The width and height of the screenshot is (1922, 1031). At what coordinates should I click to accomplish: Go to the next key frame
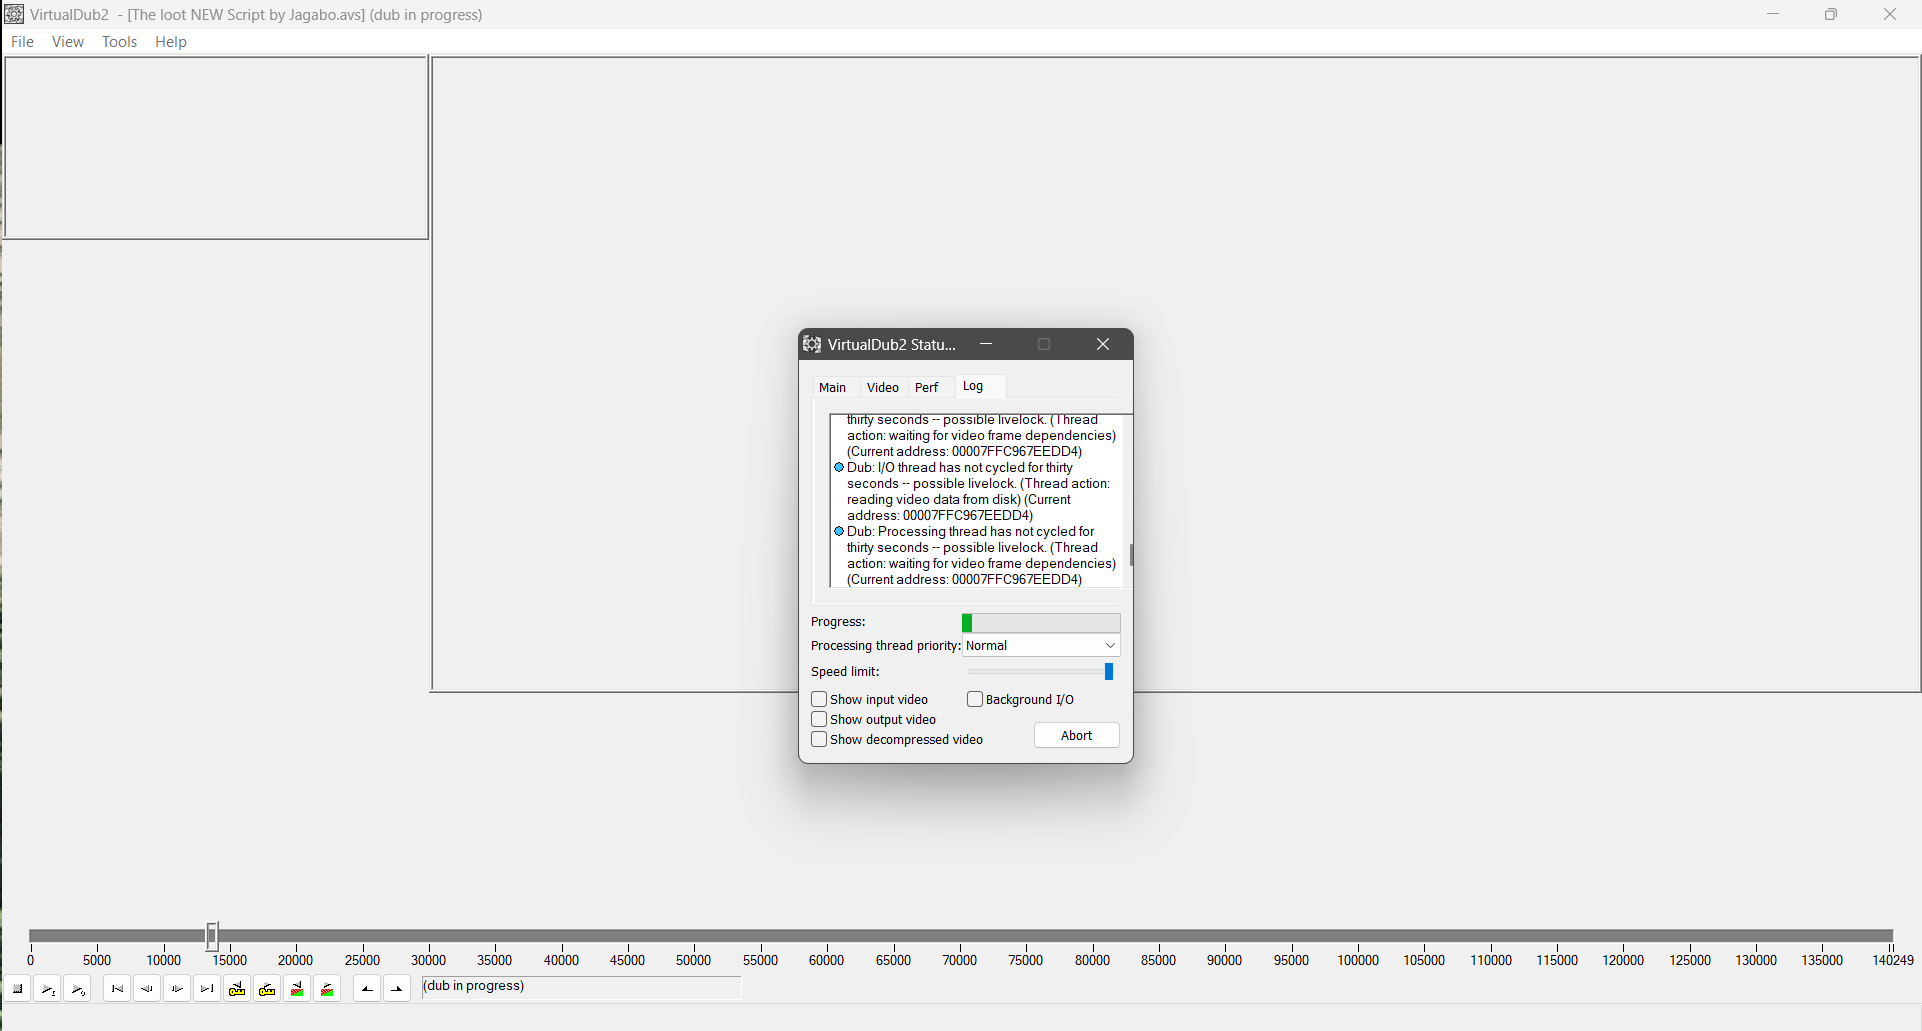pyautogui.click(x=267, y=989)
